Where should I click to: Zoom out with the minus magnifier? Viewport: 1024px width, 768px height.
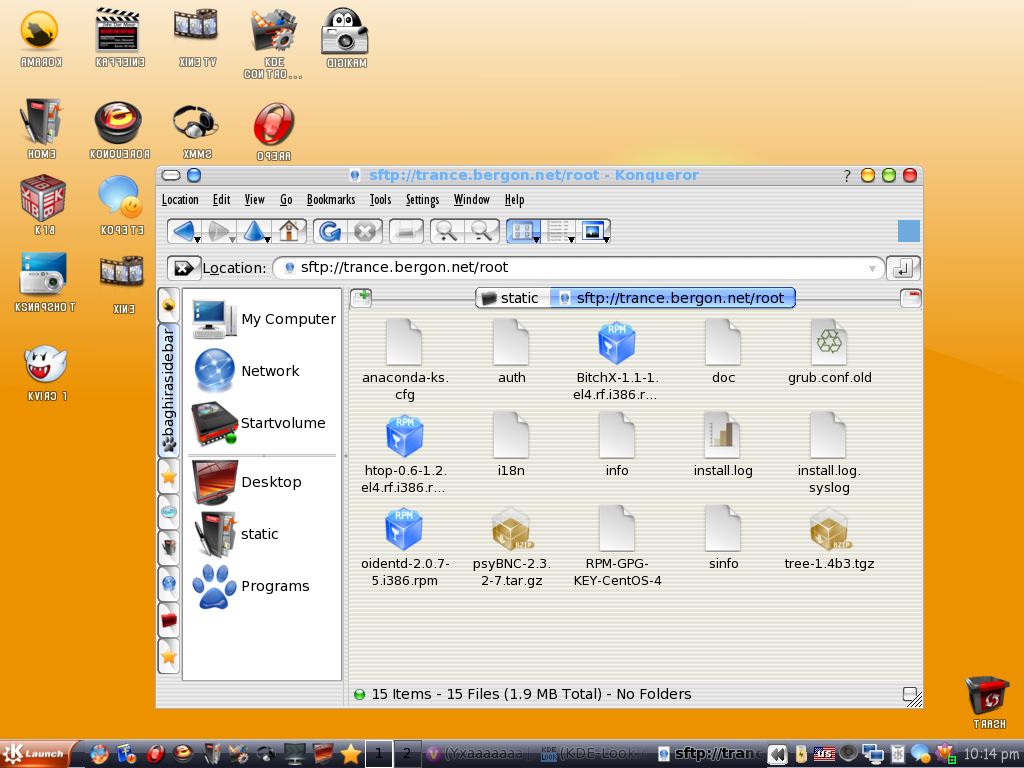482,231
